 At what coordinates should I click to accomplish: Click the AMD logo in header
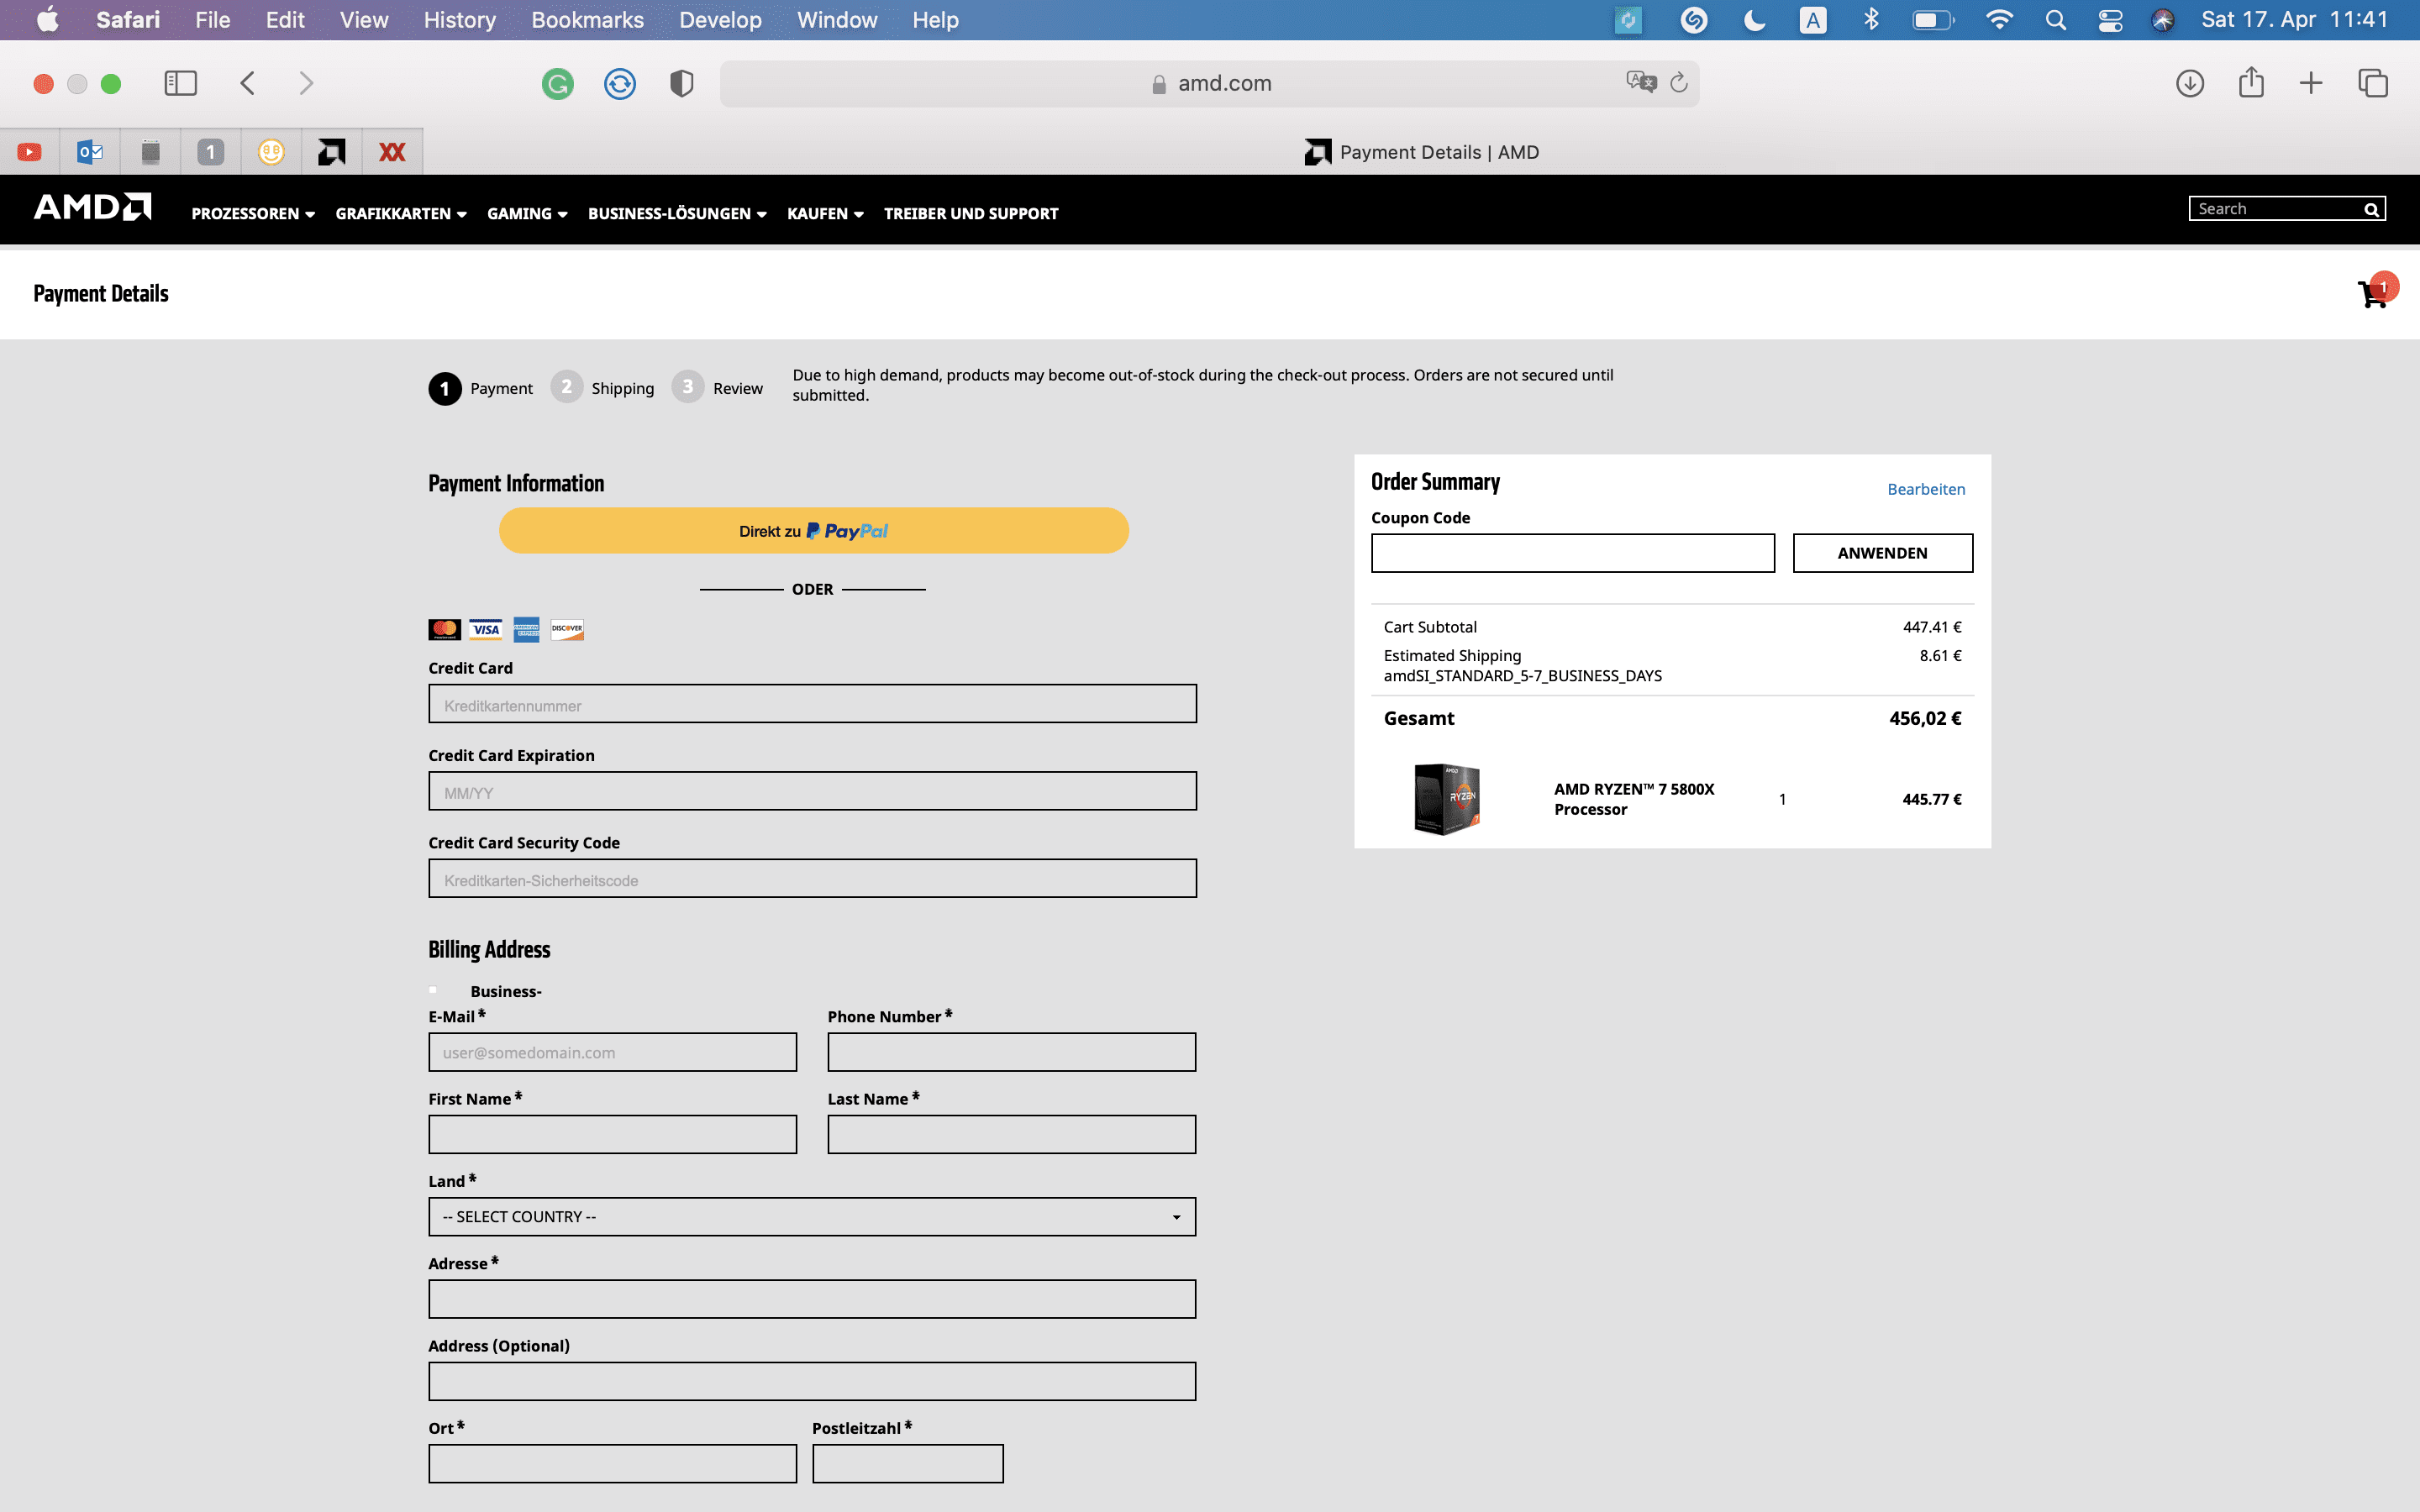92,207
